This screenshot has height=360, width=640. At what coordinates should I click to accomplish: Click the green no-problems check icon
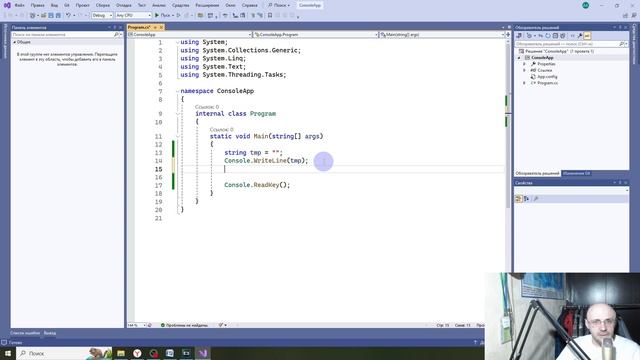[x=162, y=325]
